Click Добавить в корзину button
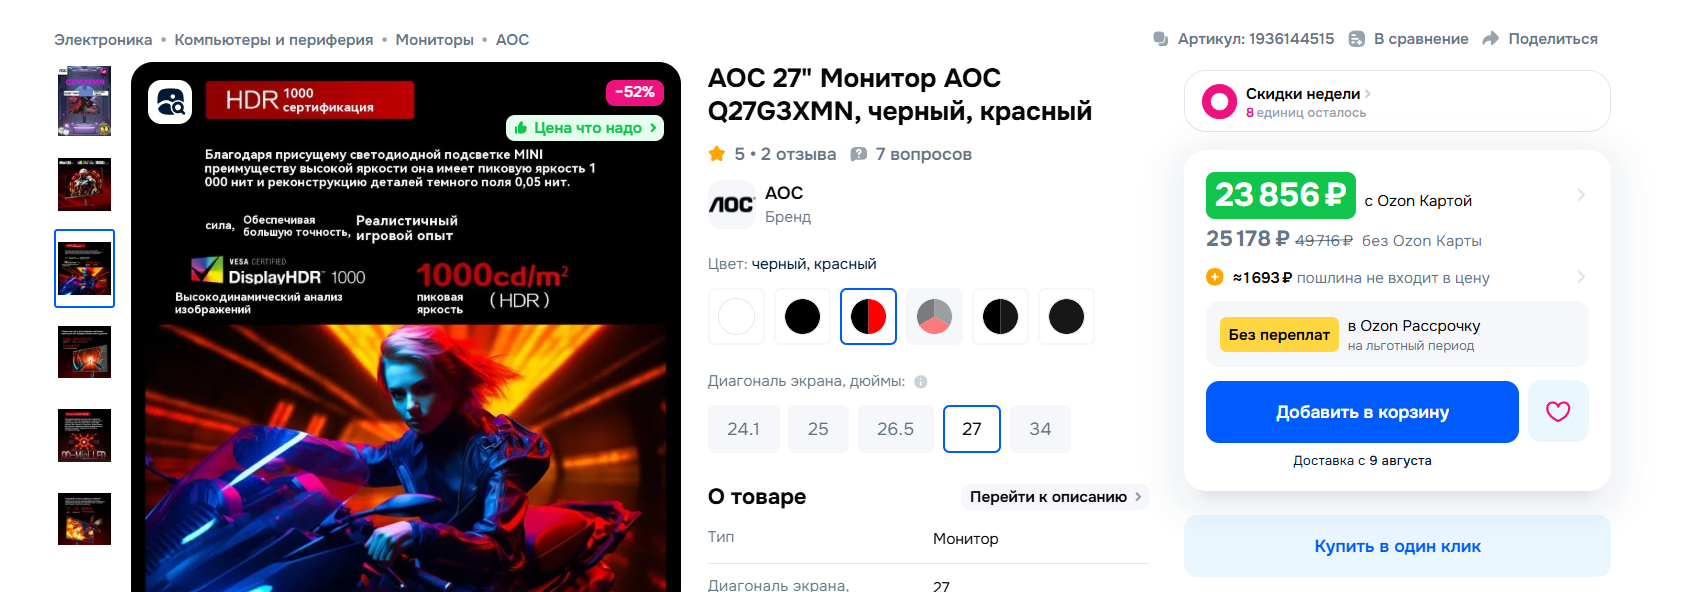1688x592 pixels. (x=1362, y=412)
